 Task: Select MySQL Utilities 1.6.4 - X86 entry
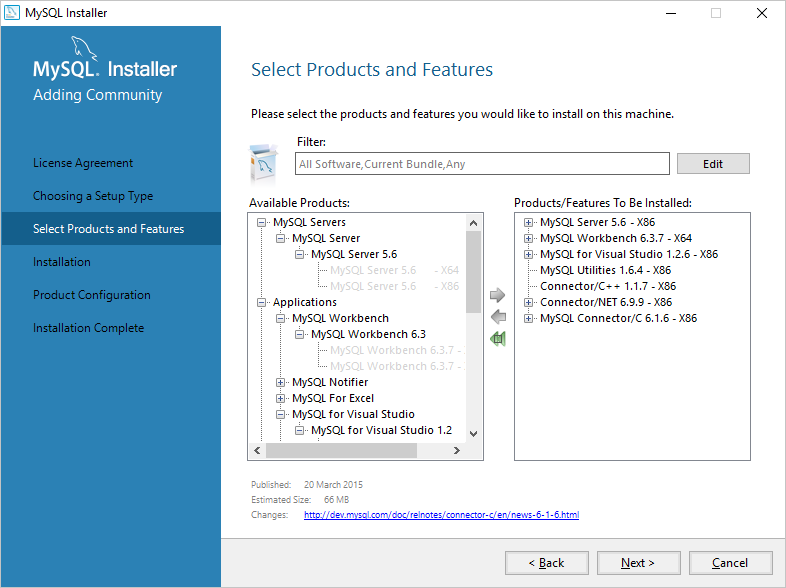coord(605,270)
